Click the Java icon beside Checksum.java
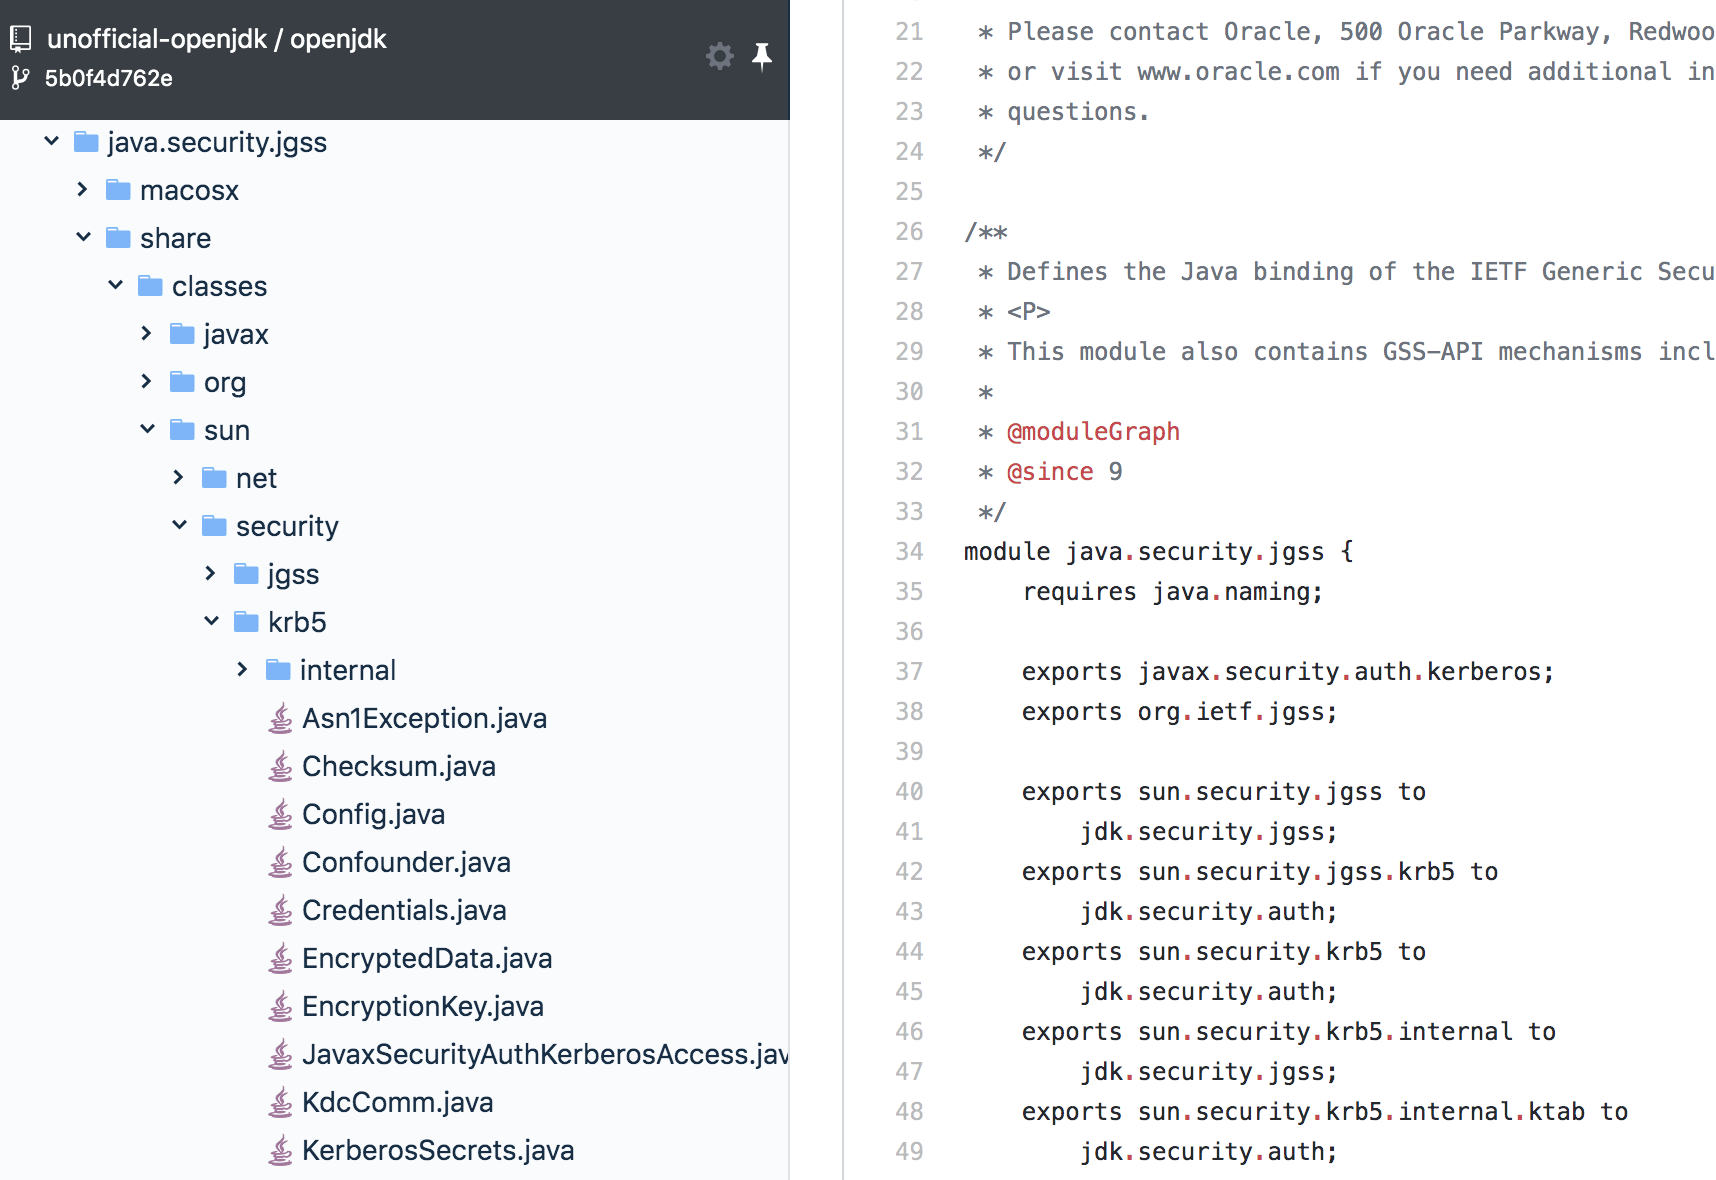1716x1180 pixels. coord(278,765)
